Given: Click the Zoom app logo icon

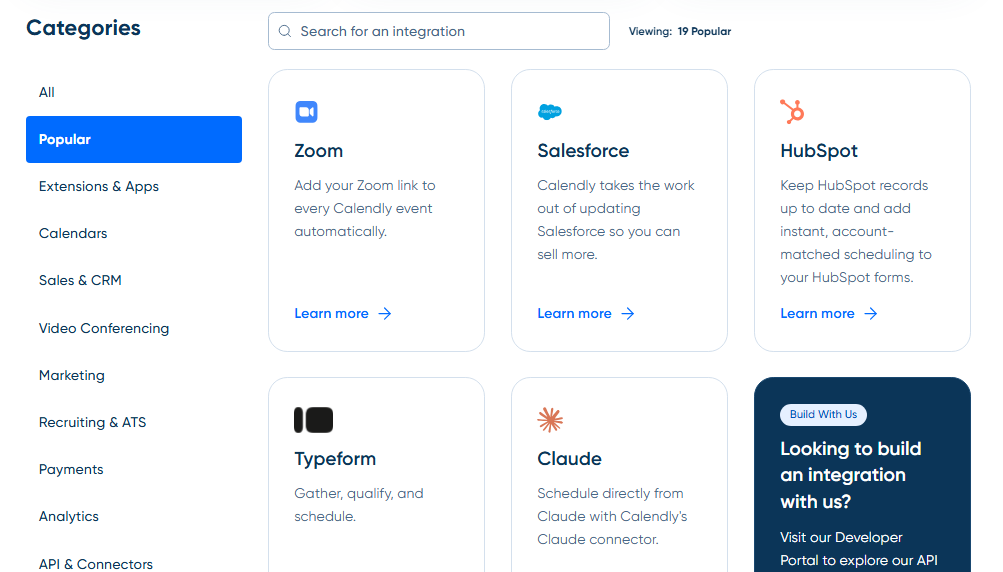Looking at the screenshot, I should coord(306,112).
